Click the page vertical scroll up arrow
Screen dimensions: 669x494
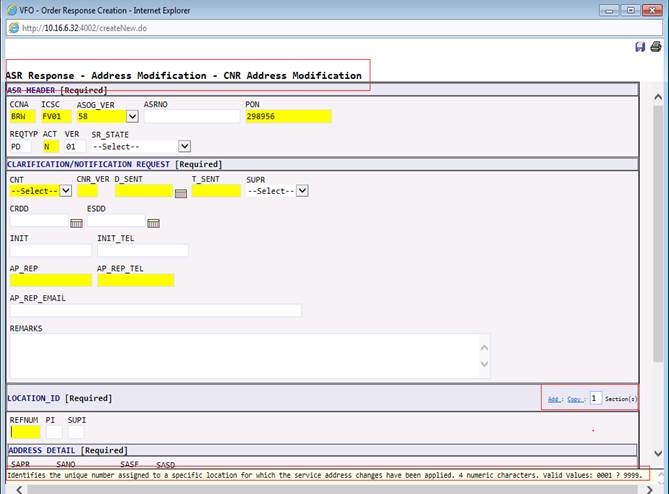(x=658, y=97)
